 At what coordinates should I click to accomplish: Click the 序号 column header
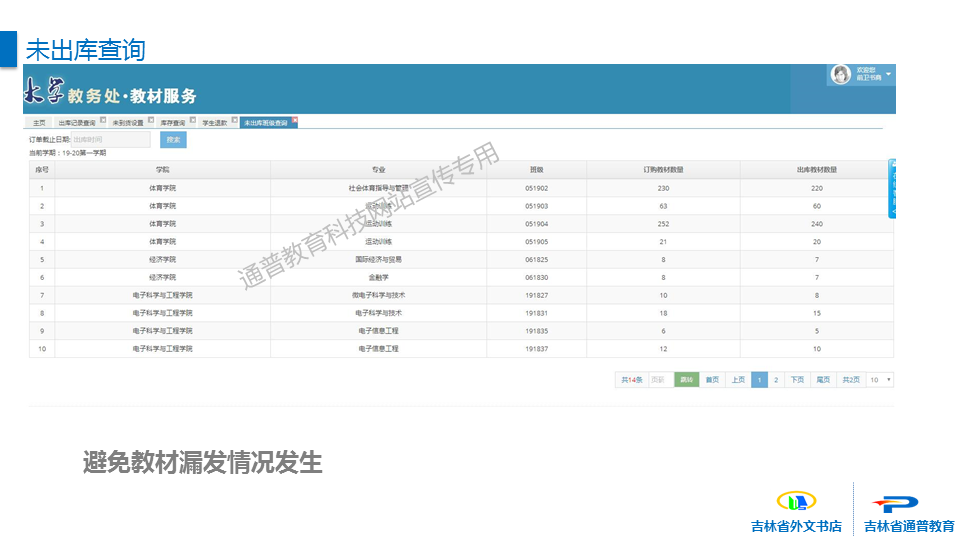(x=42, y=170)
